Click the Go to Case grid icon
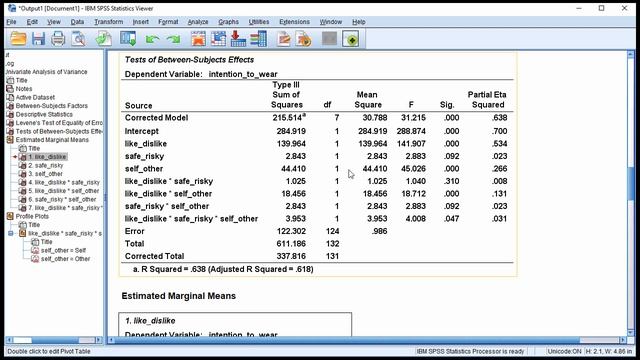Image resolution: width=640 pixels, height=360 pixels. [x=218, y=39]
